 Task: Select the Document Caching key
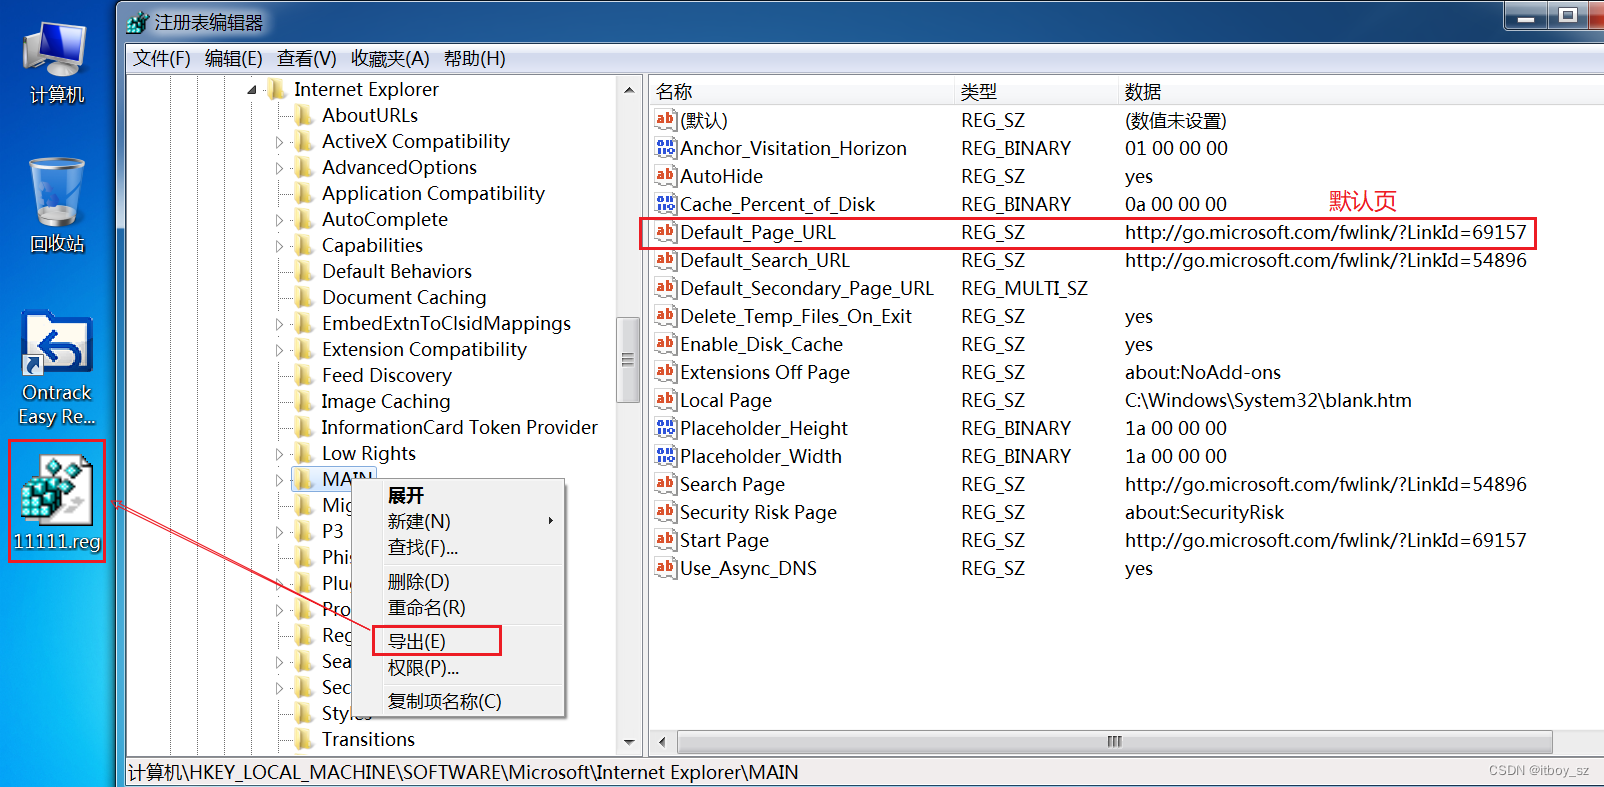[404, 297]
